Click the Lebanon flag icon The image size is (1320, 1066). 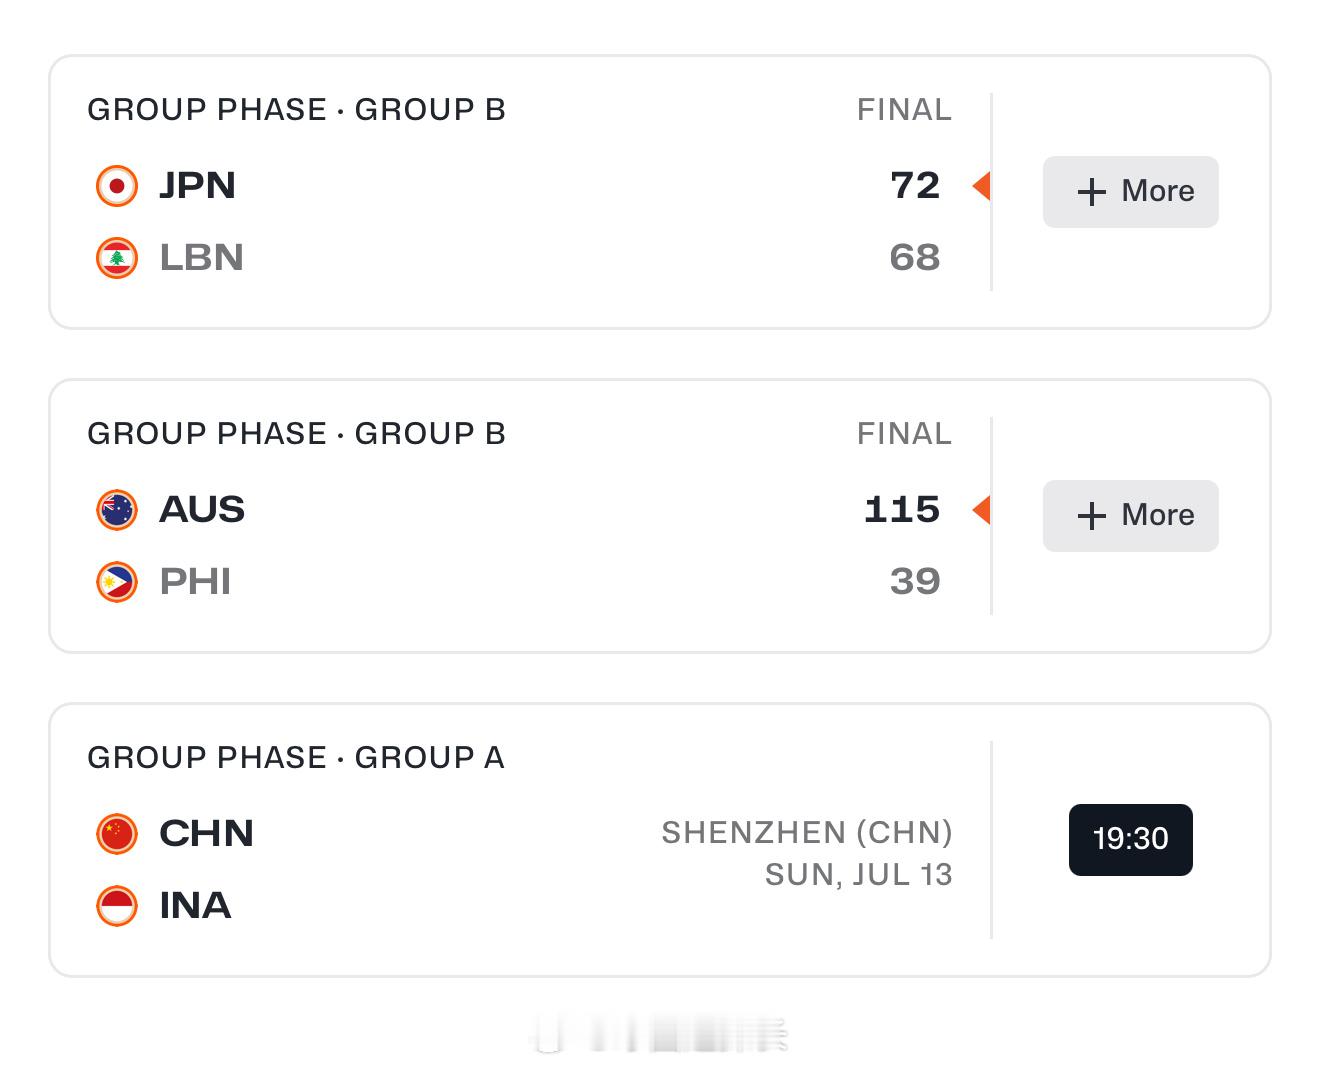pyautogui.click(x=116, y=258)
